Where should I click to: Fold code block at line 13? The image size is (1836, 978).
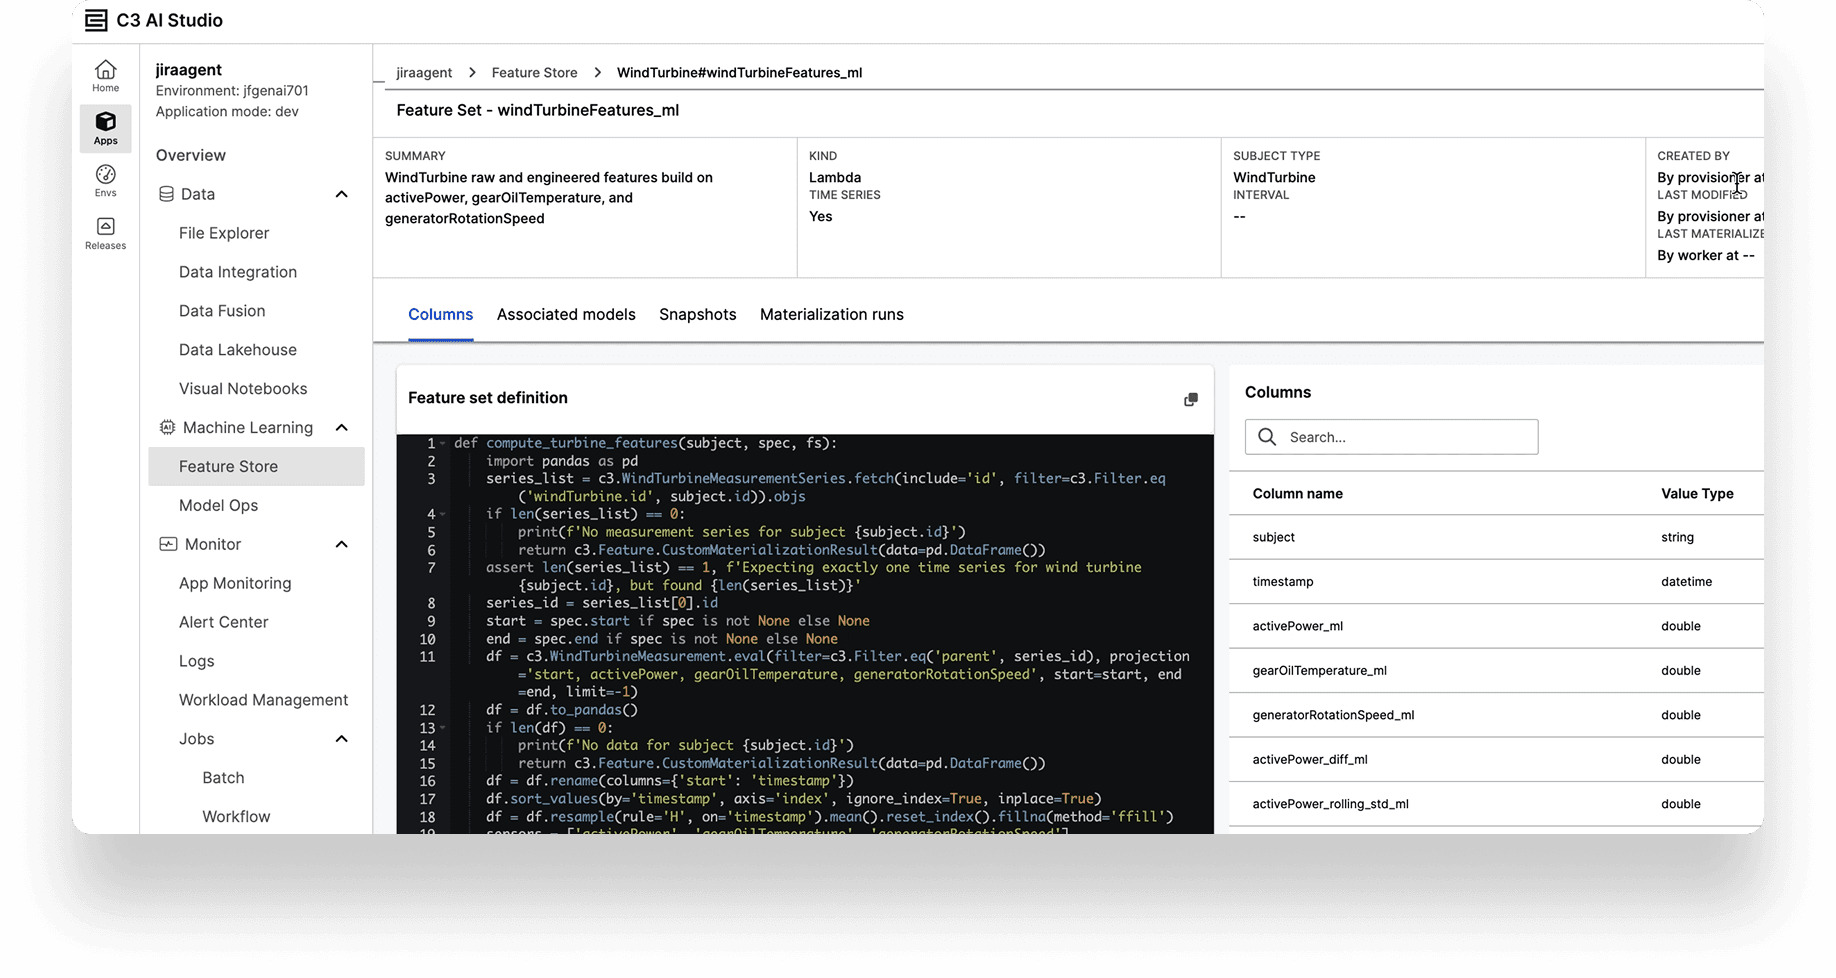442,727
